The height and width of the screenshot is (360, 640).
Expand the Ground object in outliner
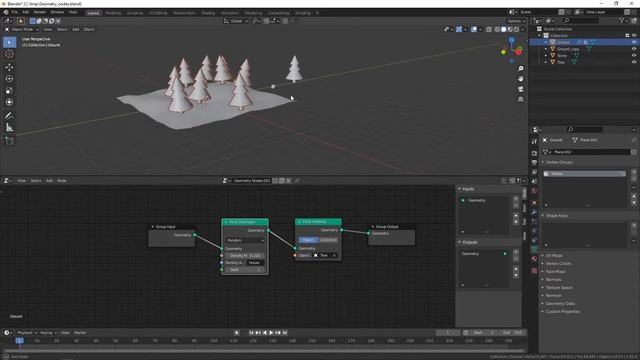click(546, 42)
